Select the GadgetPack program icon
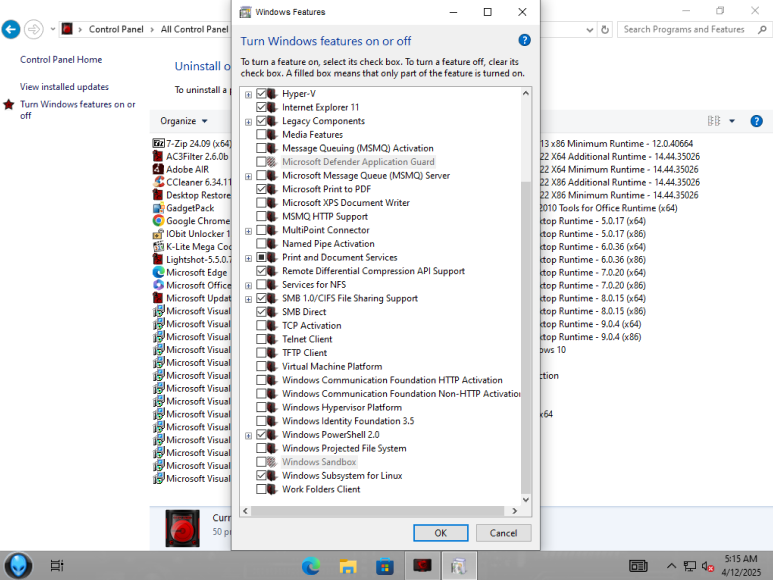773x580 pixels. [x=158, y=208]
